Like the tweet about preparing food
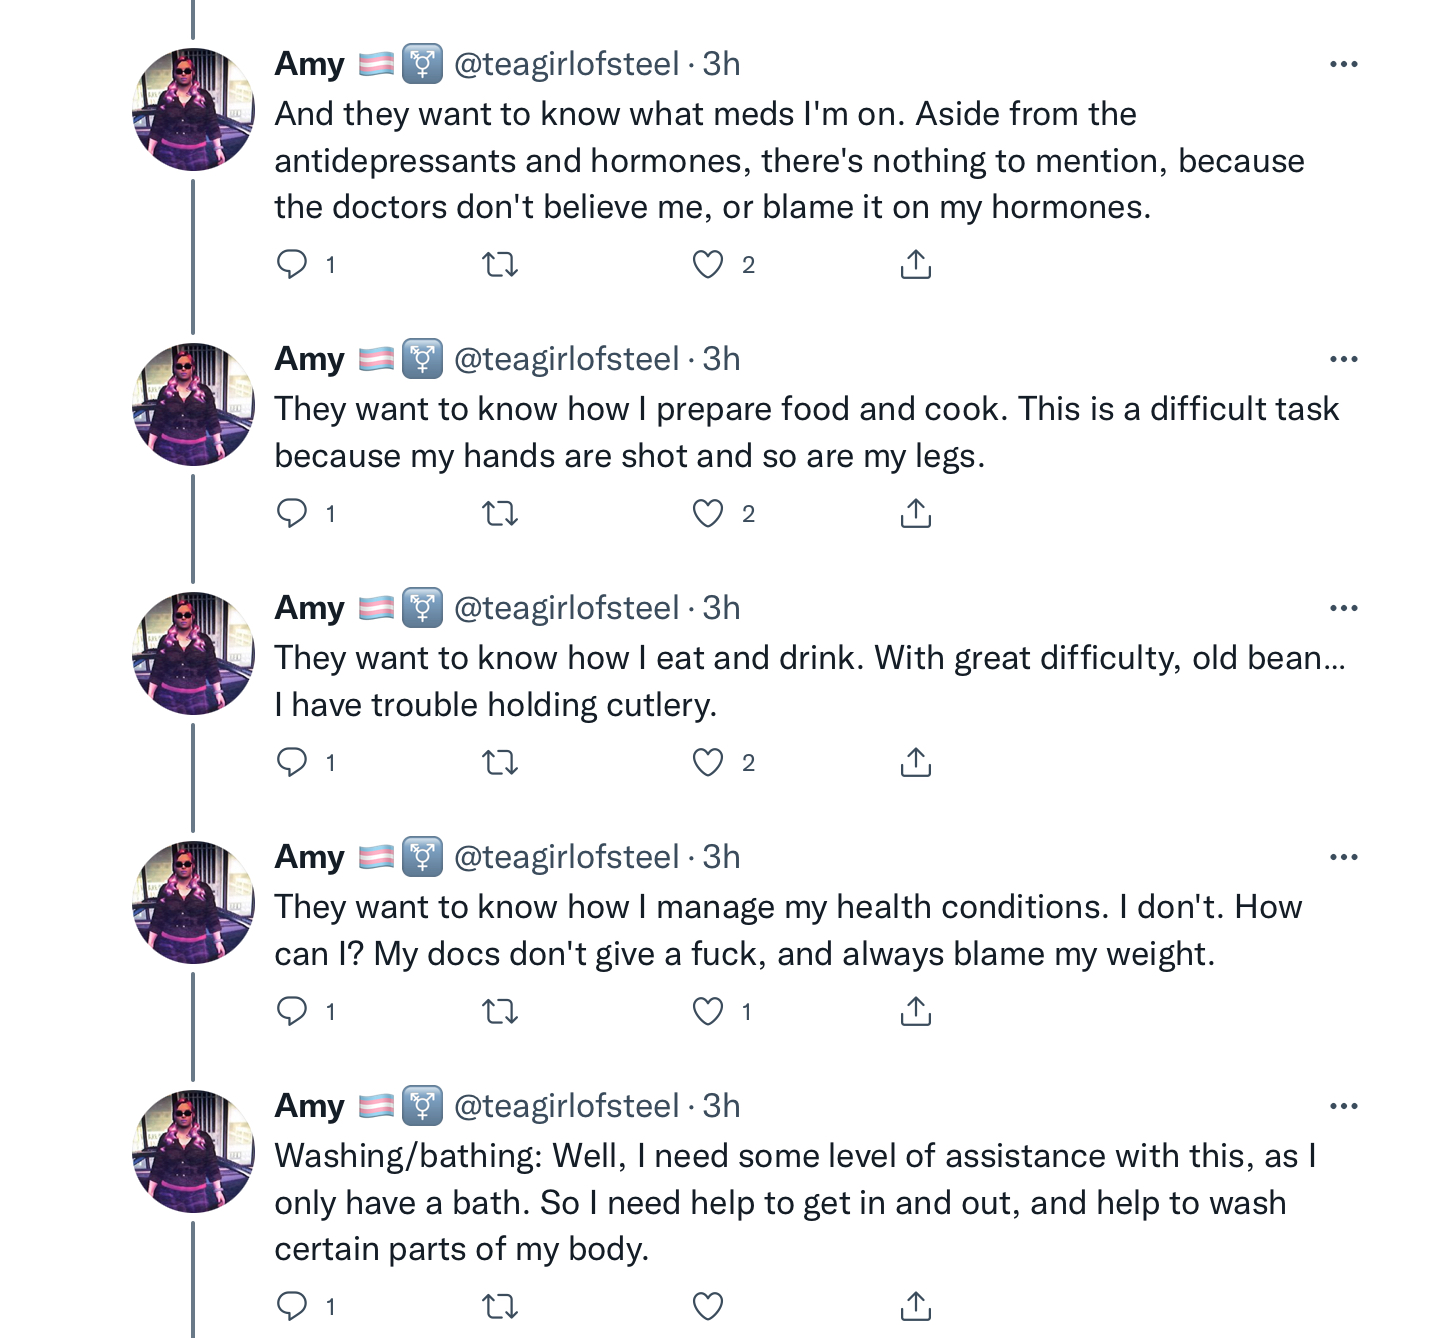This screenshot has width=1450, height=1338. pos(708,513)
